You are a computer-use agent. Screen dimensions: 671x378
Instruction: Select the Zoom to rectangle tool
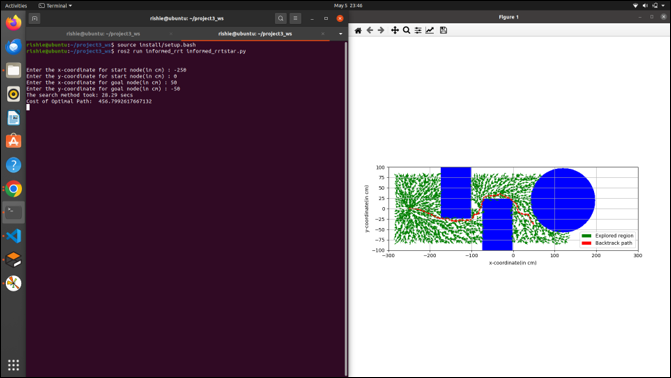pyautogui.click(x=407, y=30)
